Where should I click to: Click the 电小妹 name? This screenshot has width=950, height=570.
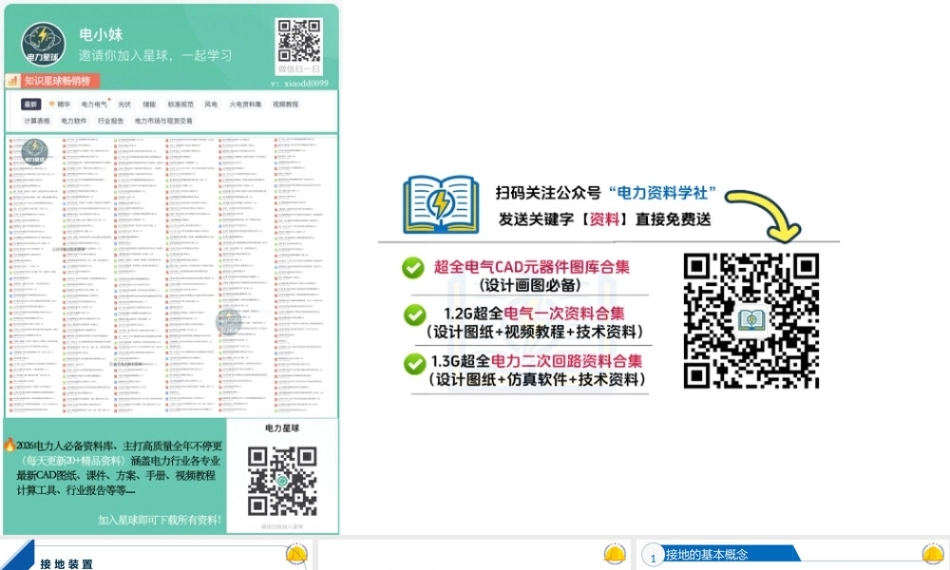[101, 35]
